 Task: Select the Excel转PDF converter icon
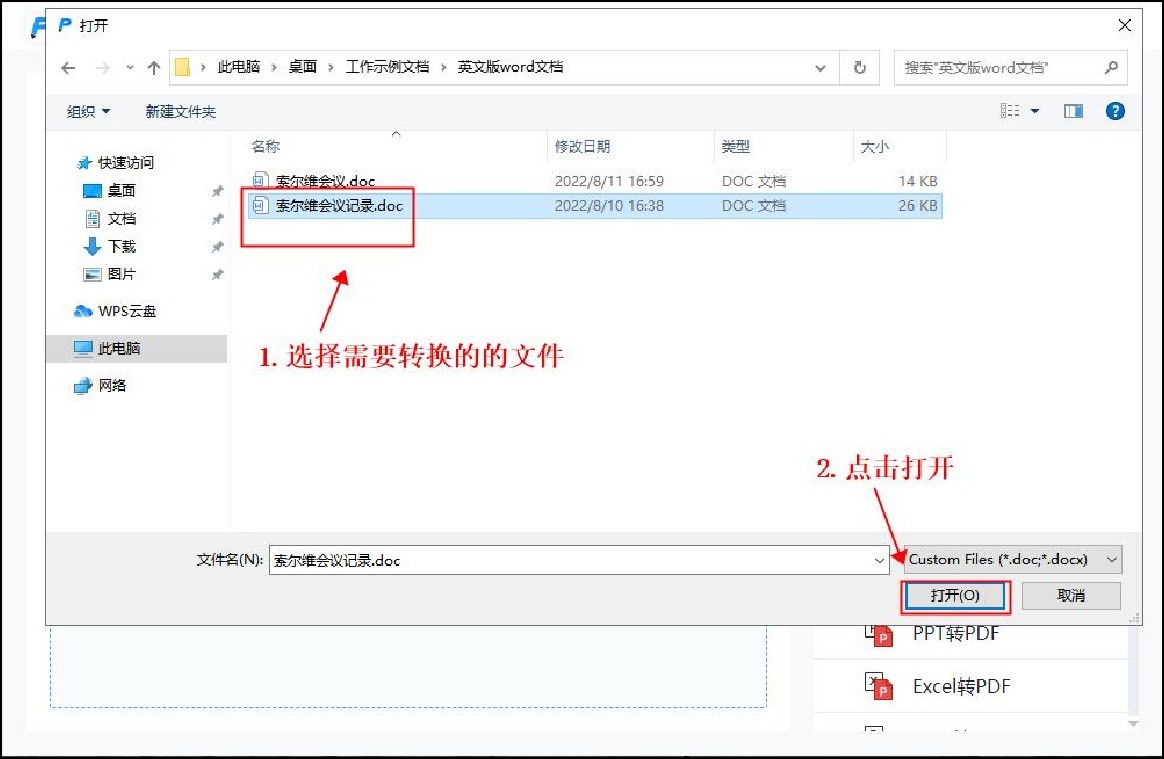point(881,686)
